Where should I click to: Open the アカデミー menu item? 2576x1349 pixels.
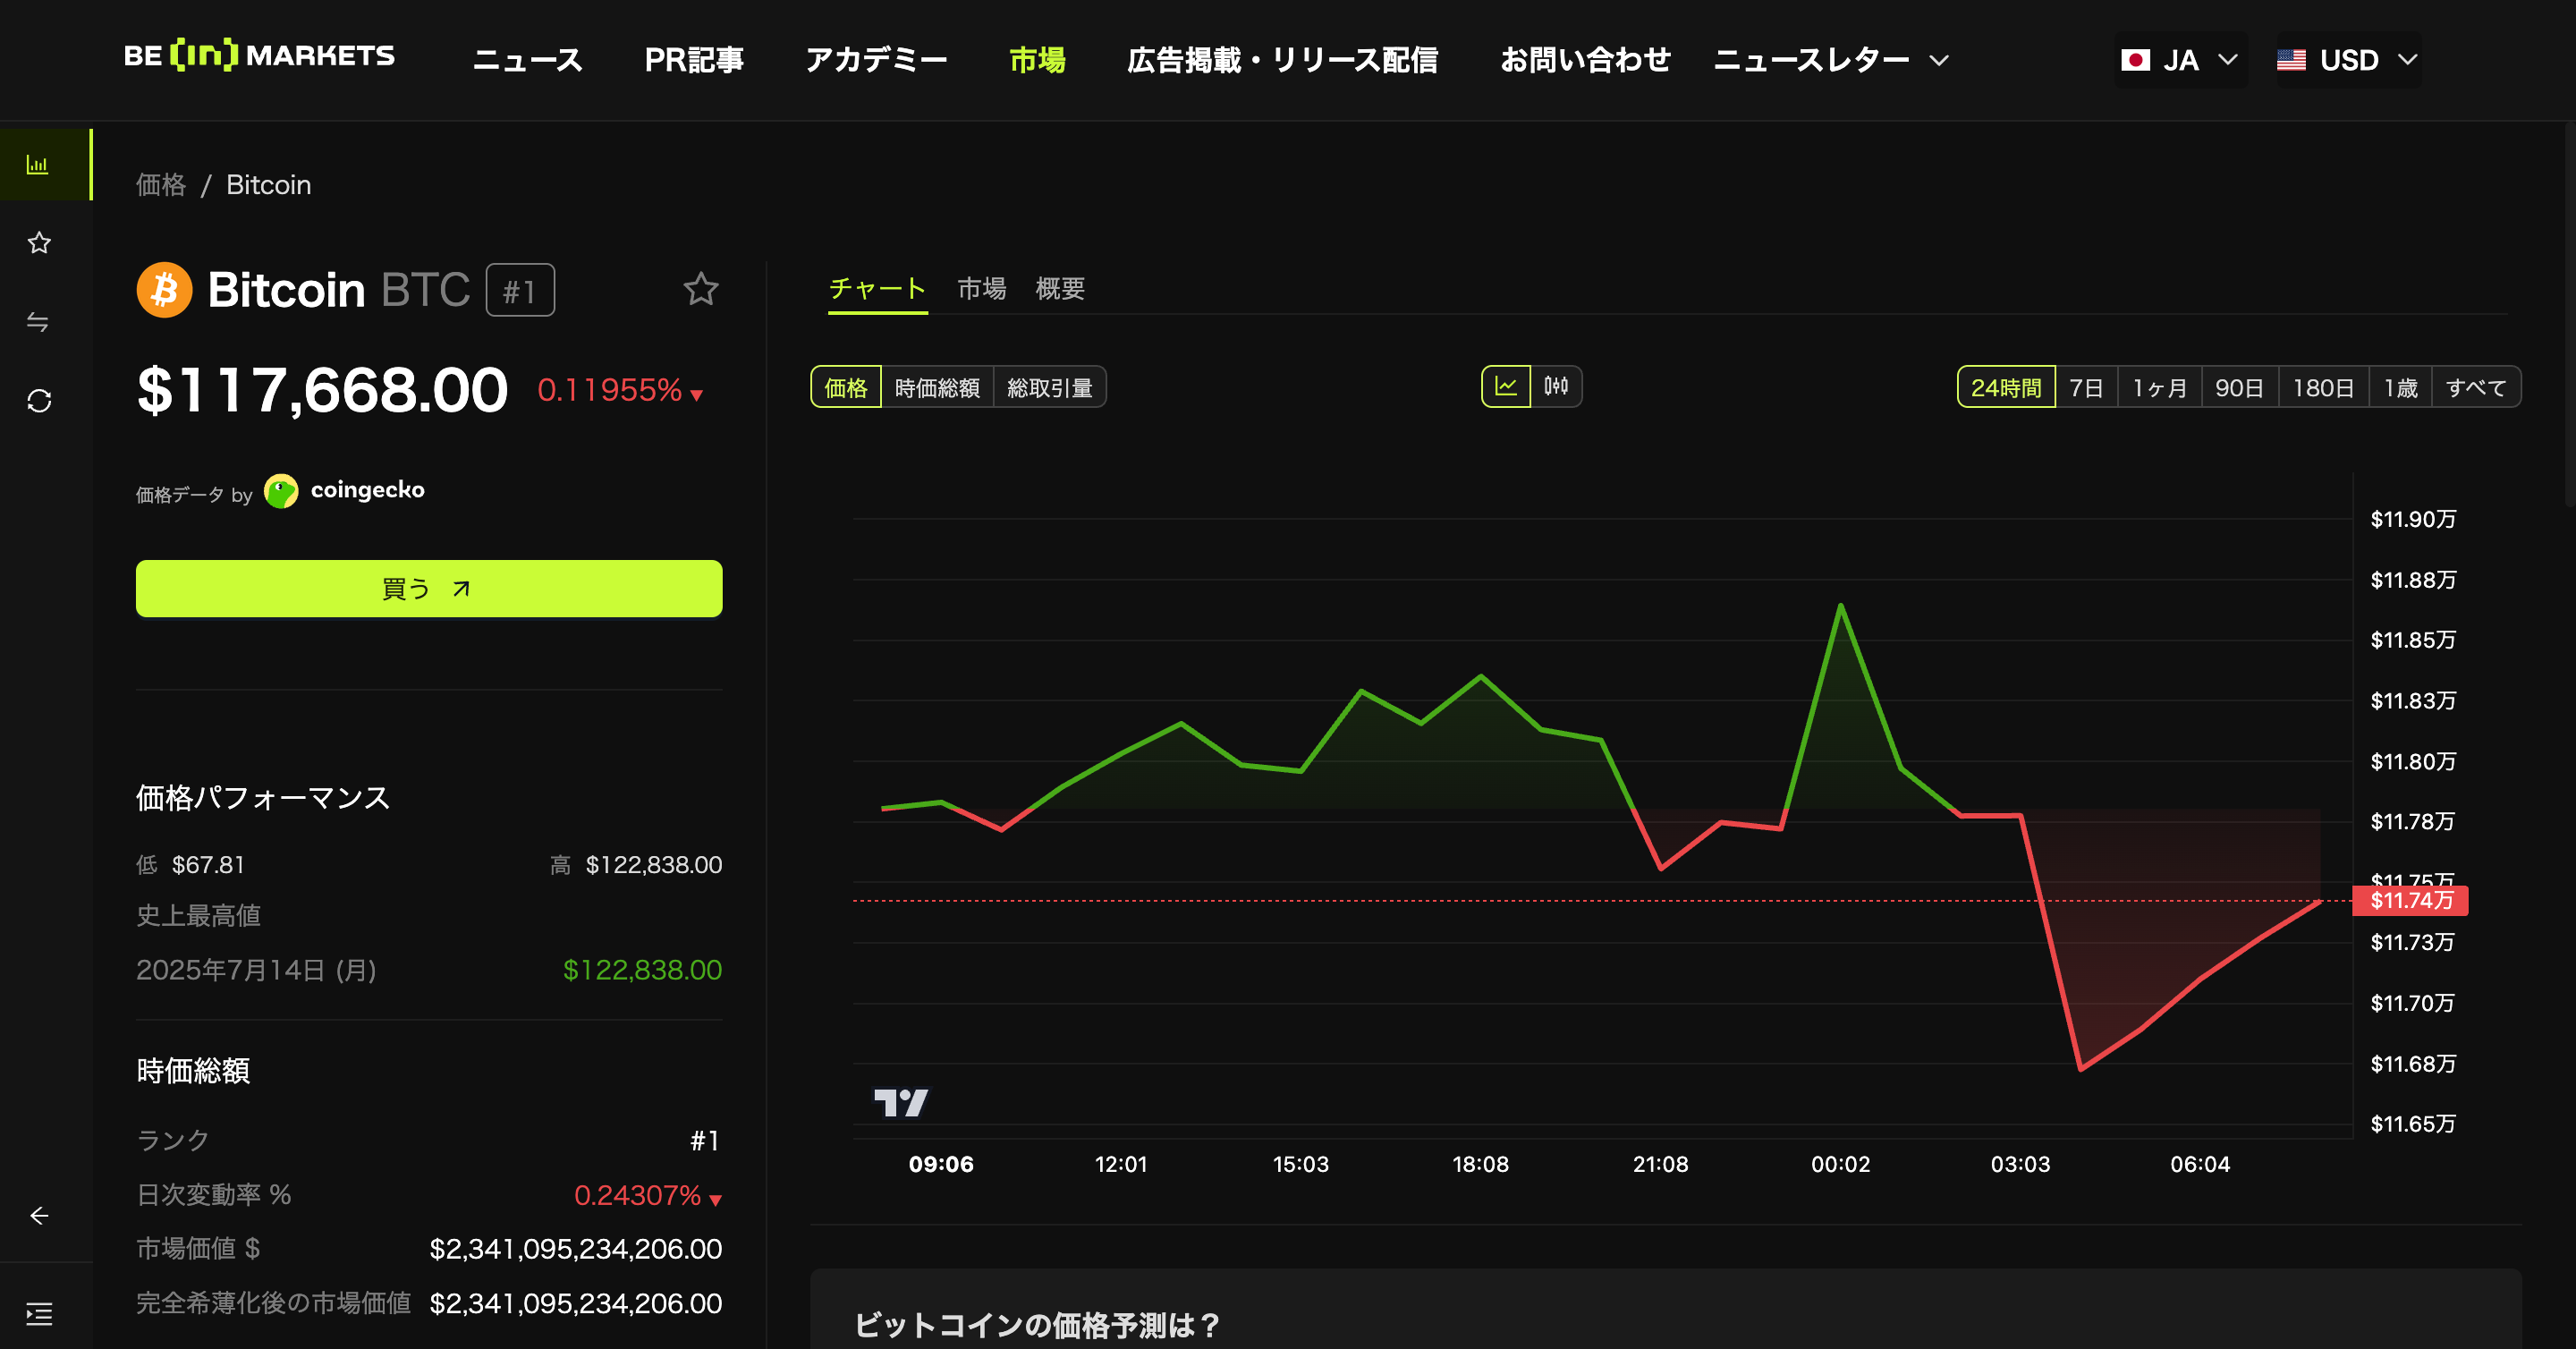tap(876, 60)
